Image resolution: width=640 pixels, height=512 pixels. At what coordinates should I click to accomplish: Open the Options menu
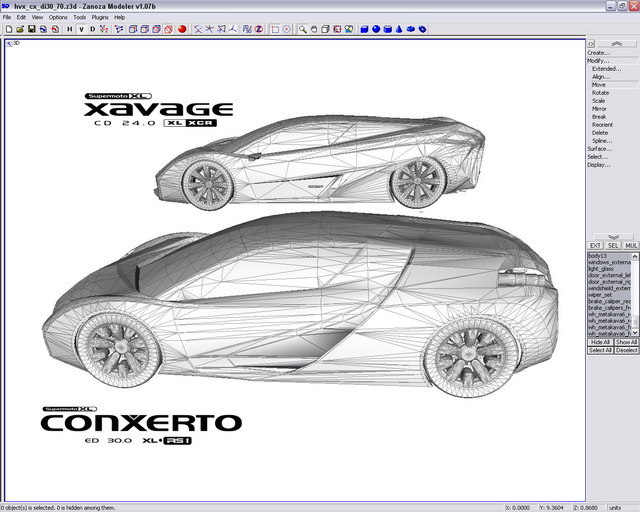tap(58, 17)
